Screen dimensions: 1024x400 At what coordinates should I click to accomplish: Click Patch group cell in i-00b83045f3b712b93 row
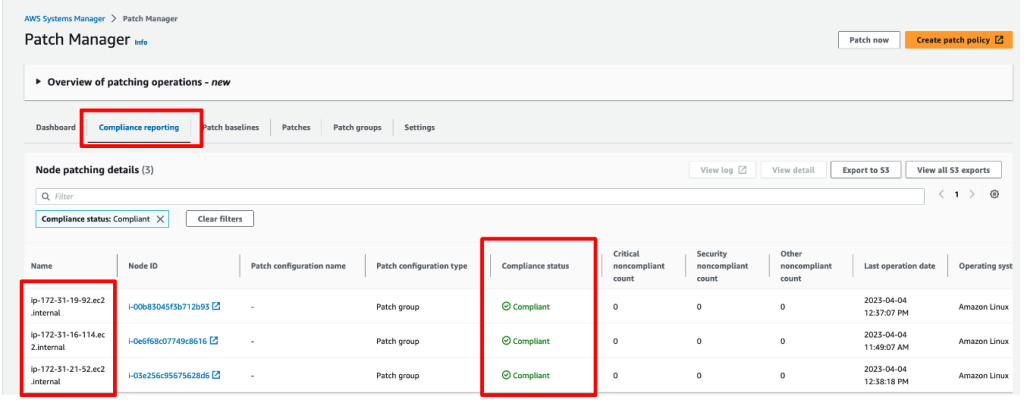click(398, 306)
